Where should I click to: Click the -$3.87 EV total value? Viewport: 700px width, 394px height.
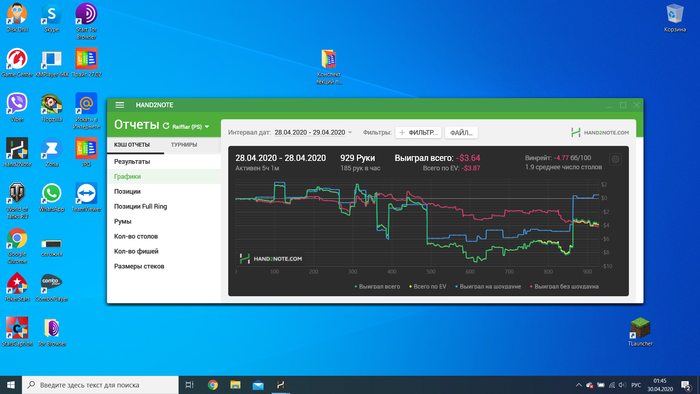coord(471,168)
